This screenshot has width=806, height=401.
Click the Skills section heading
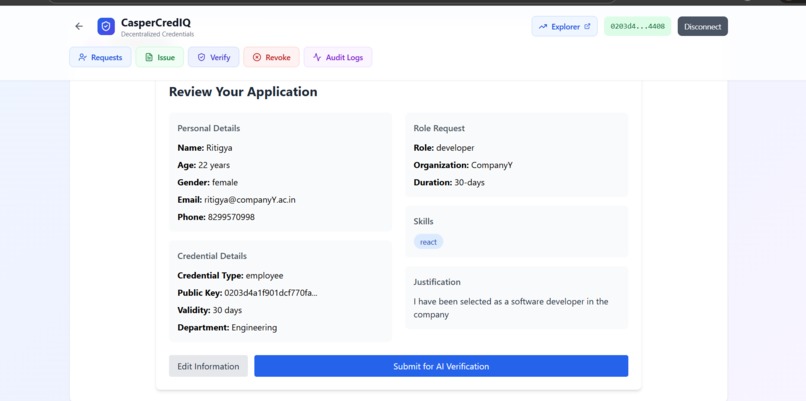point(424,222)
